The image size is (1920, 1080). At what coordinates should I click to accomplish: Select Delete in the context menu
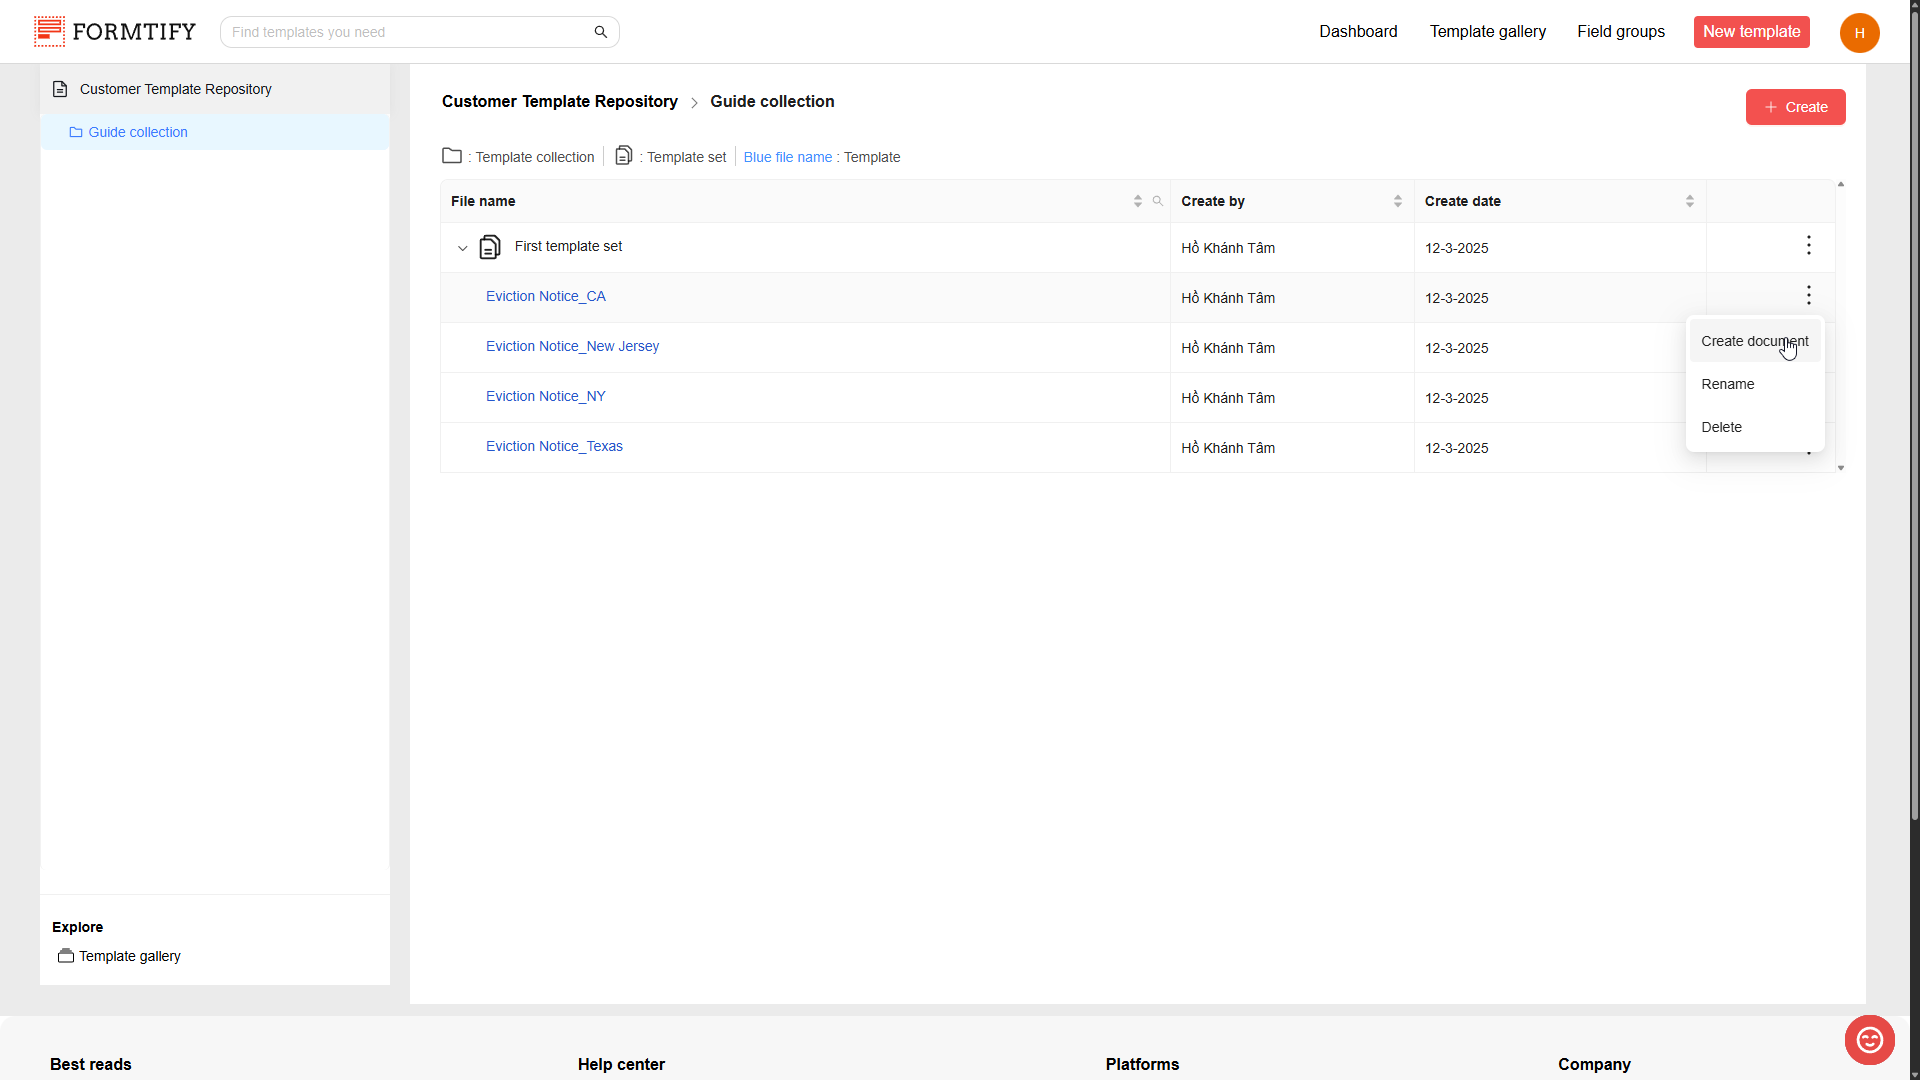tap(1722, 428)
